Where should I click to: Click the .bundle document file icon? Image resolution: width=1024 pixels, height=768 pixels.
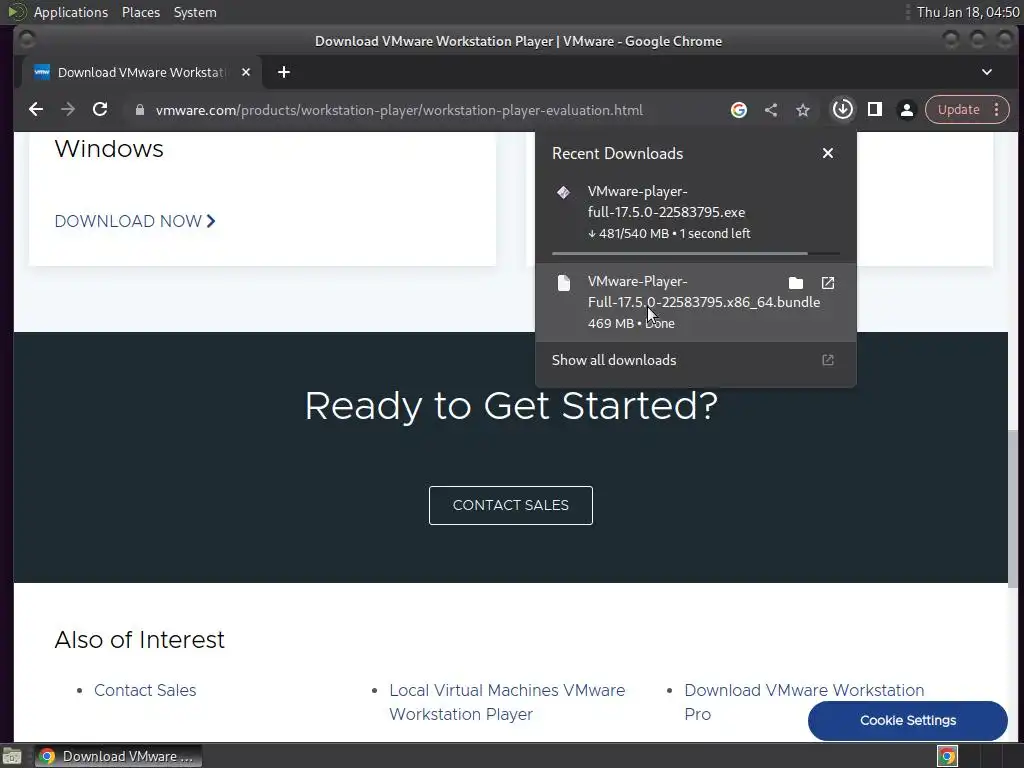(564, 282)
